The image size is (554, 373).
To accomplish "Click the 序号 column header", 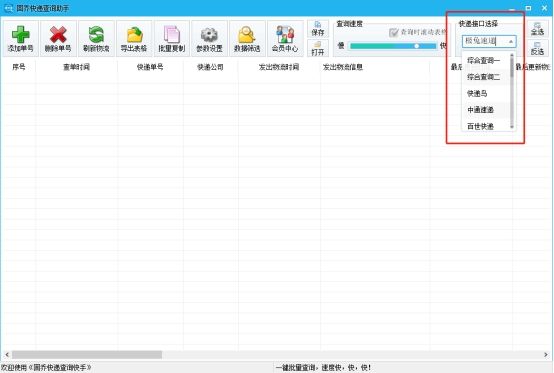I will (x=19, y=67).
